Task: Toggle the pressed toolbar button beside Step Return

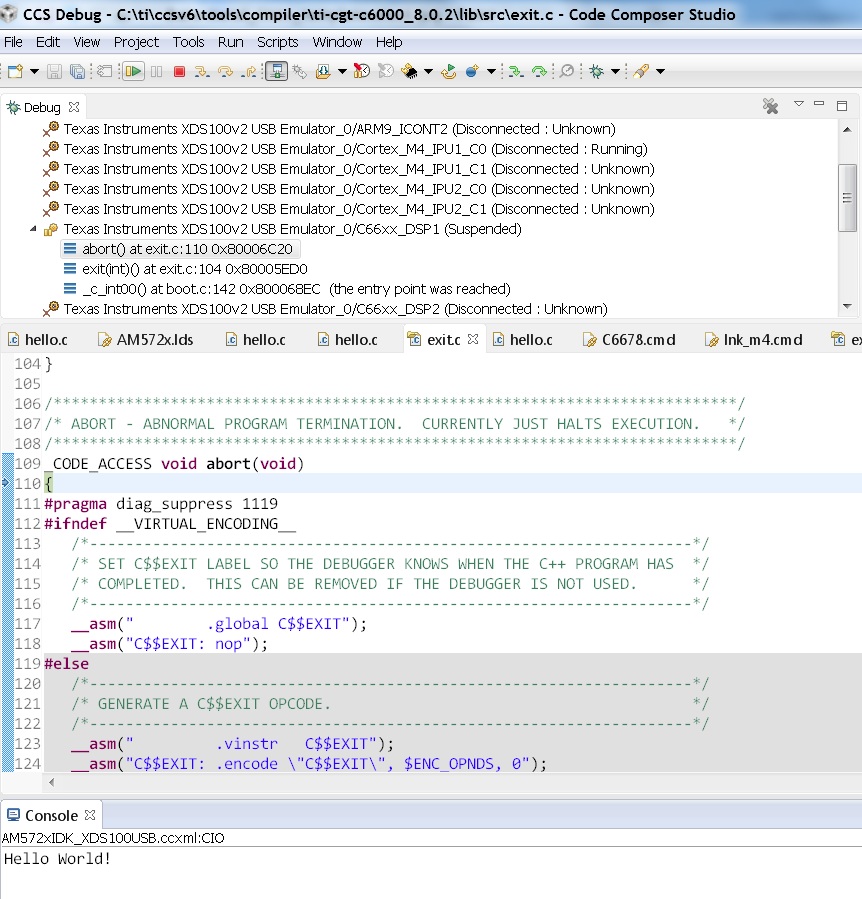Action: point(277,71)
